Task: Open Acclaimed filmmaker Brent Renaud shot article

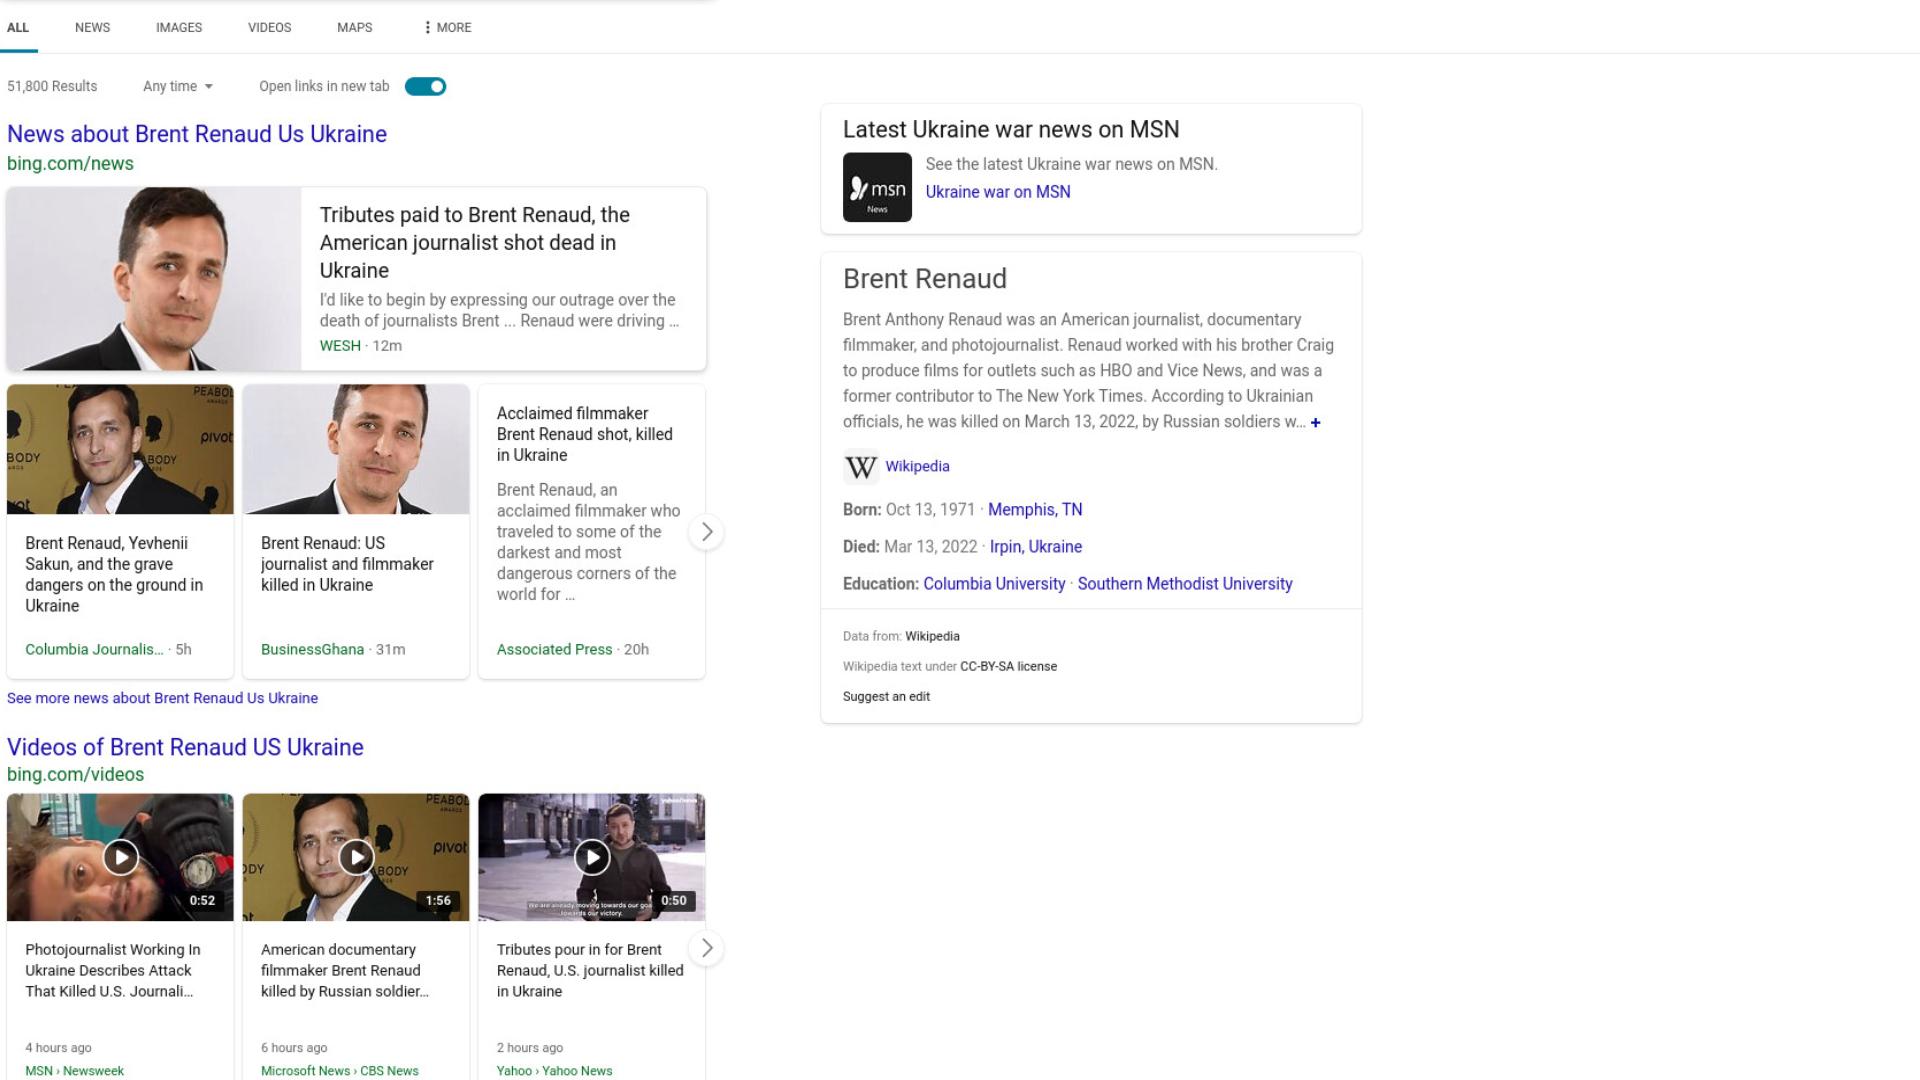Action: [x=585, y=434]
